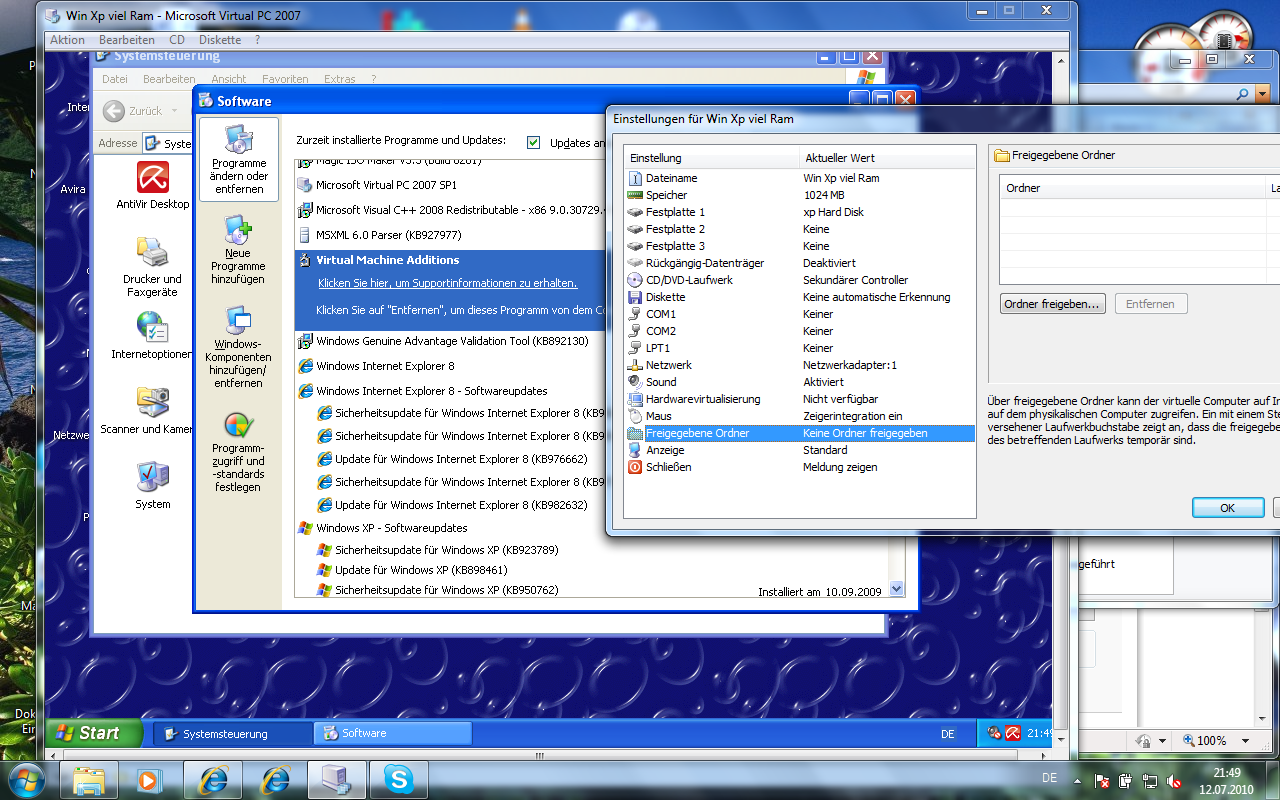Confirm settings with the OK button
Screen dimensions: 1280x800
point(1227,508)
